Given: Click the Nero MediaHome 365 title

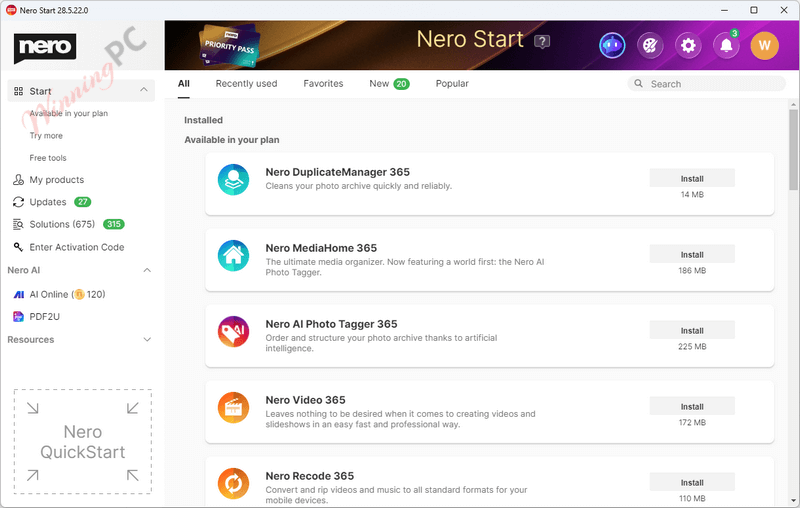Looking at the screenshot, I should (x=321, y=248).
